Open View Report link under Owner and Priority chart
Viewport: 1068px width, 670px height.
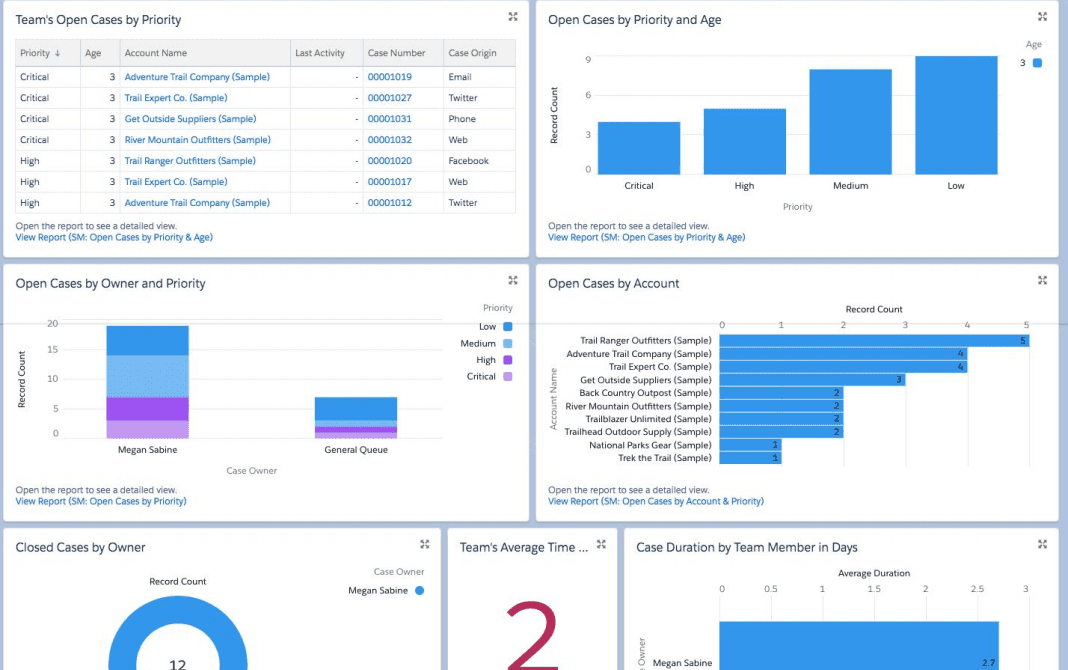[101, 501]
